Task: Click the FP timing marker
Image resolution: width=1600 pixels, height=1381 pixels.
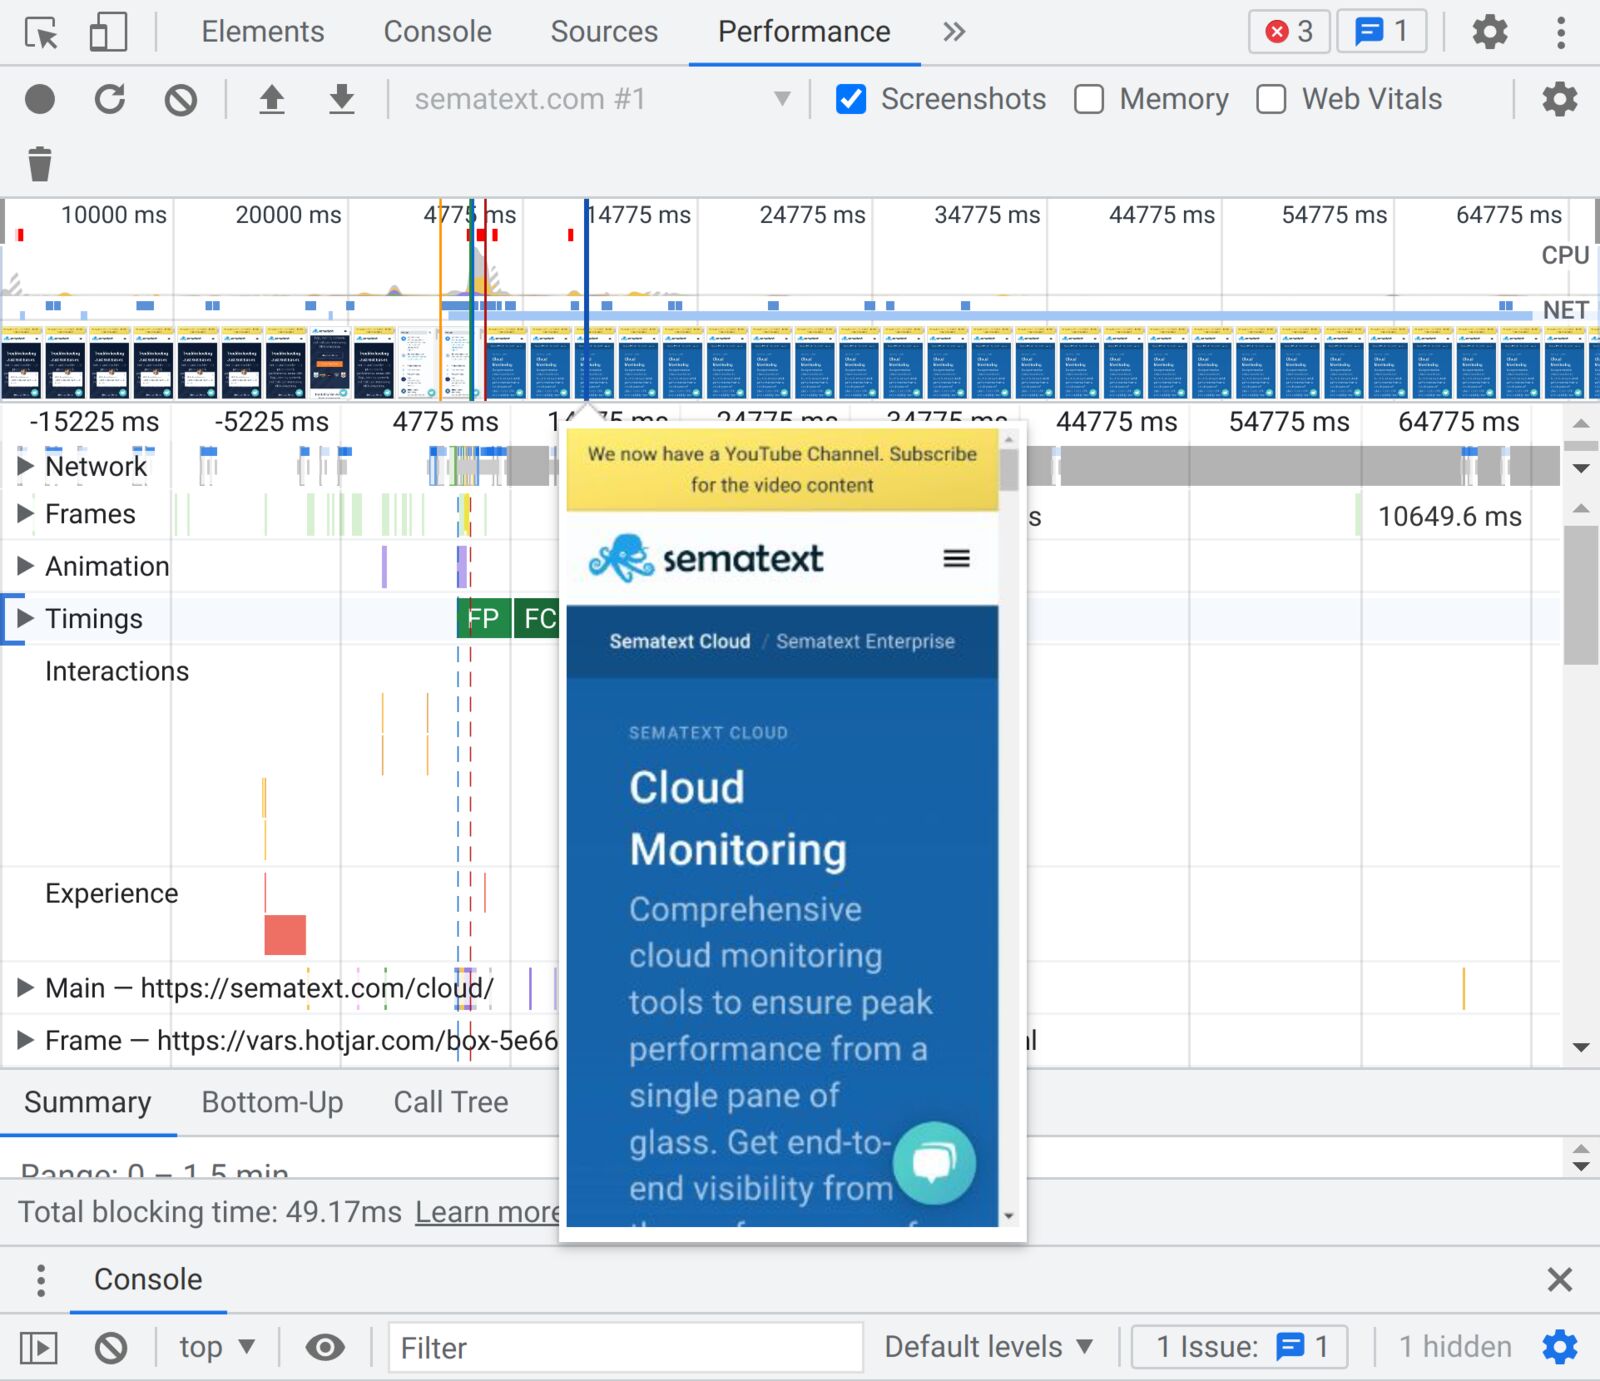Action: (484, 619)
